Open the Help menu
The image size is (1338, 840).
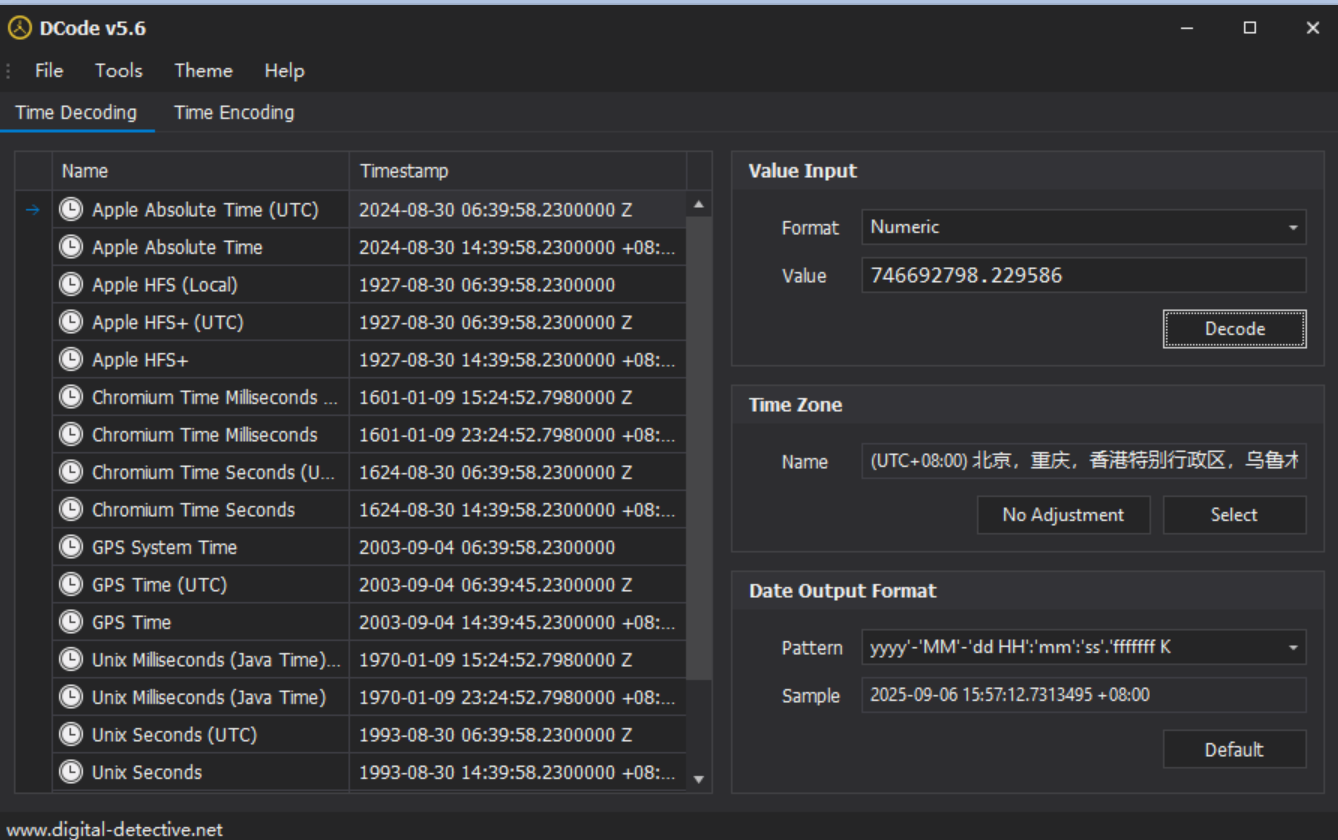[x=284, y=71]
